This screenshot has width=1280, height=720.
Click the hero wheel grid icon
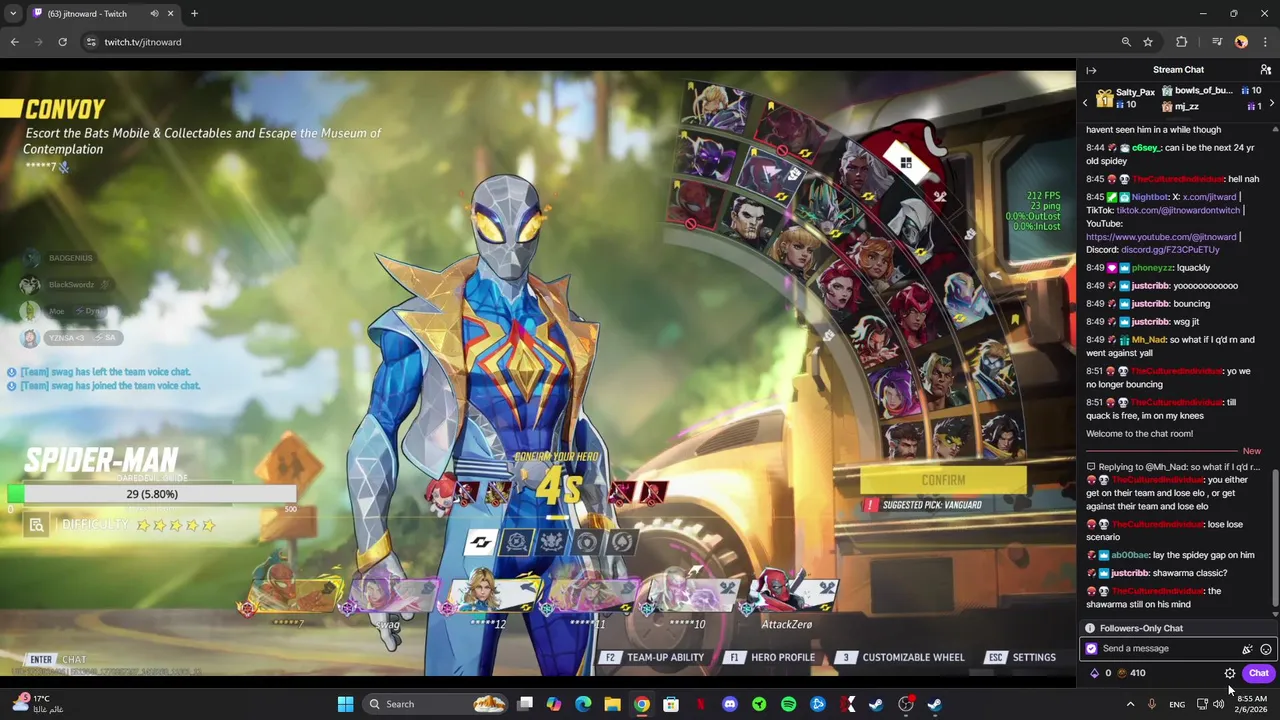point(905,163)
